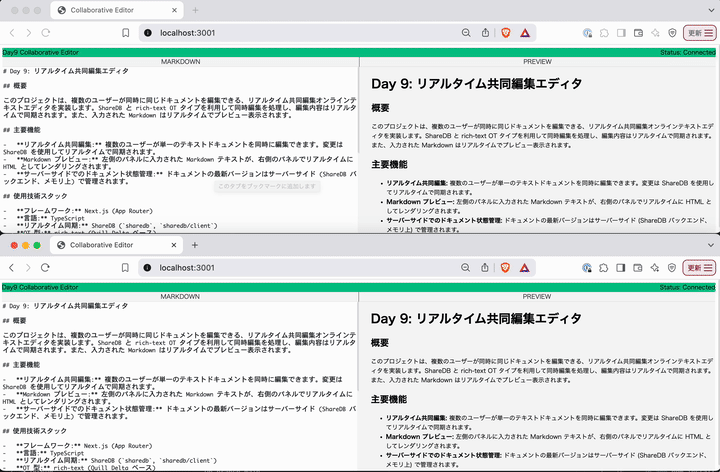
Task: Bookmark this tab in bottom browser window
Action: (x=125, y=268)
